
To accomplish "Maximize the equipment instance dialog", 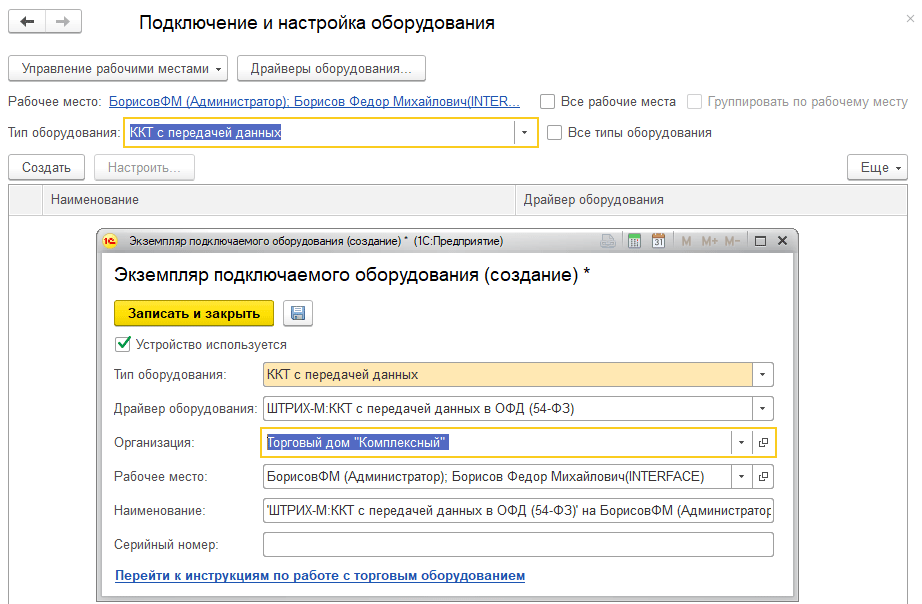I will tap(760, 241).
